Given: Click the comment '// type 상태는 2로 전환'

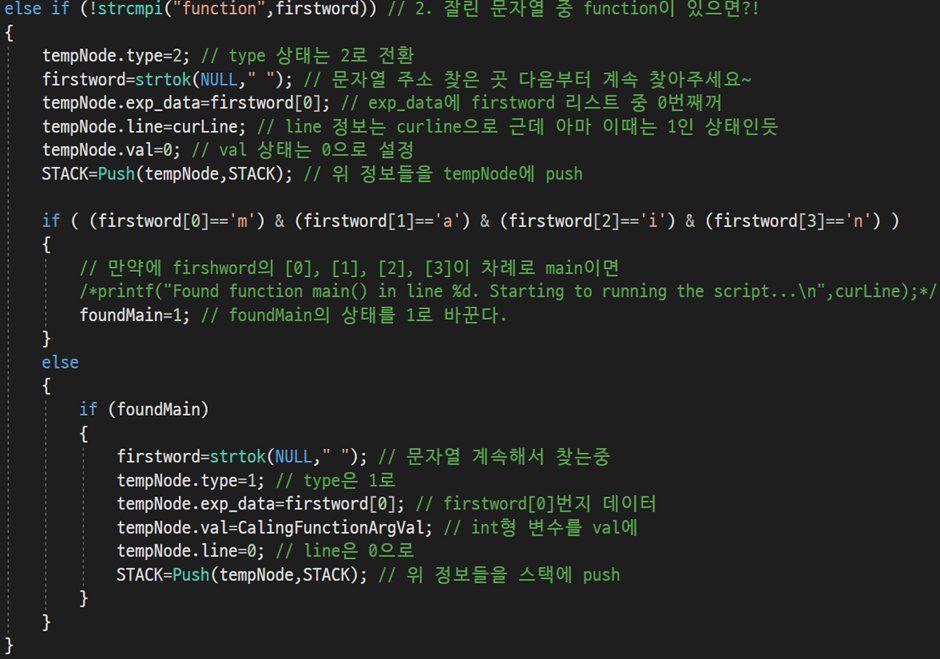Looking at the screenshot, I should [x=308, y=56].
